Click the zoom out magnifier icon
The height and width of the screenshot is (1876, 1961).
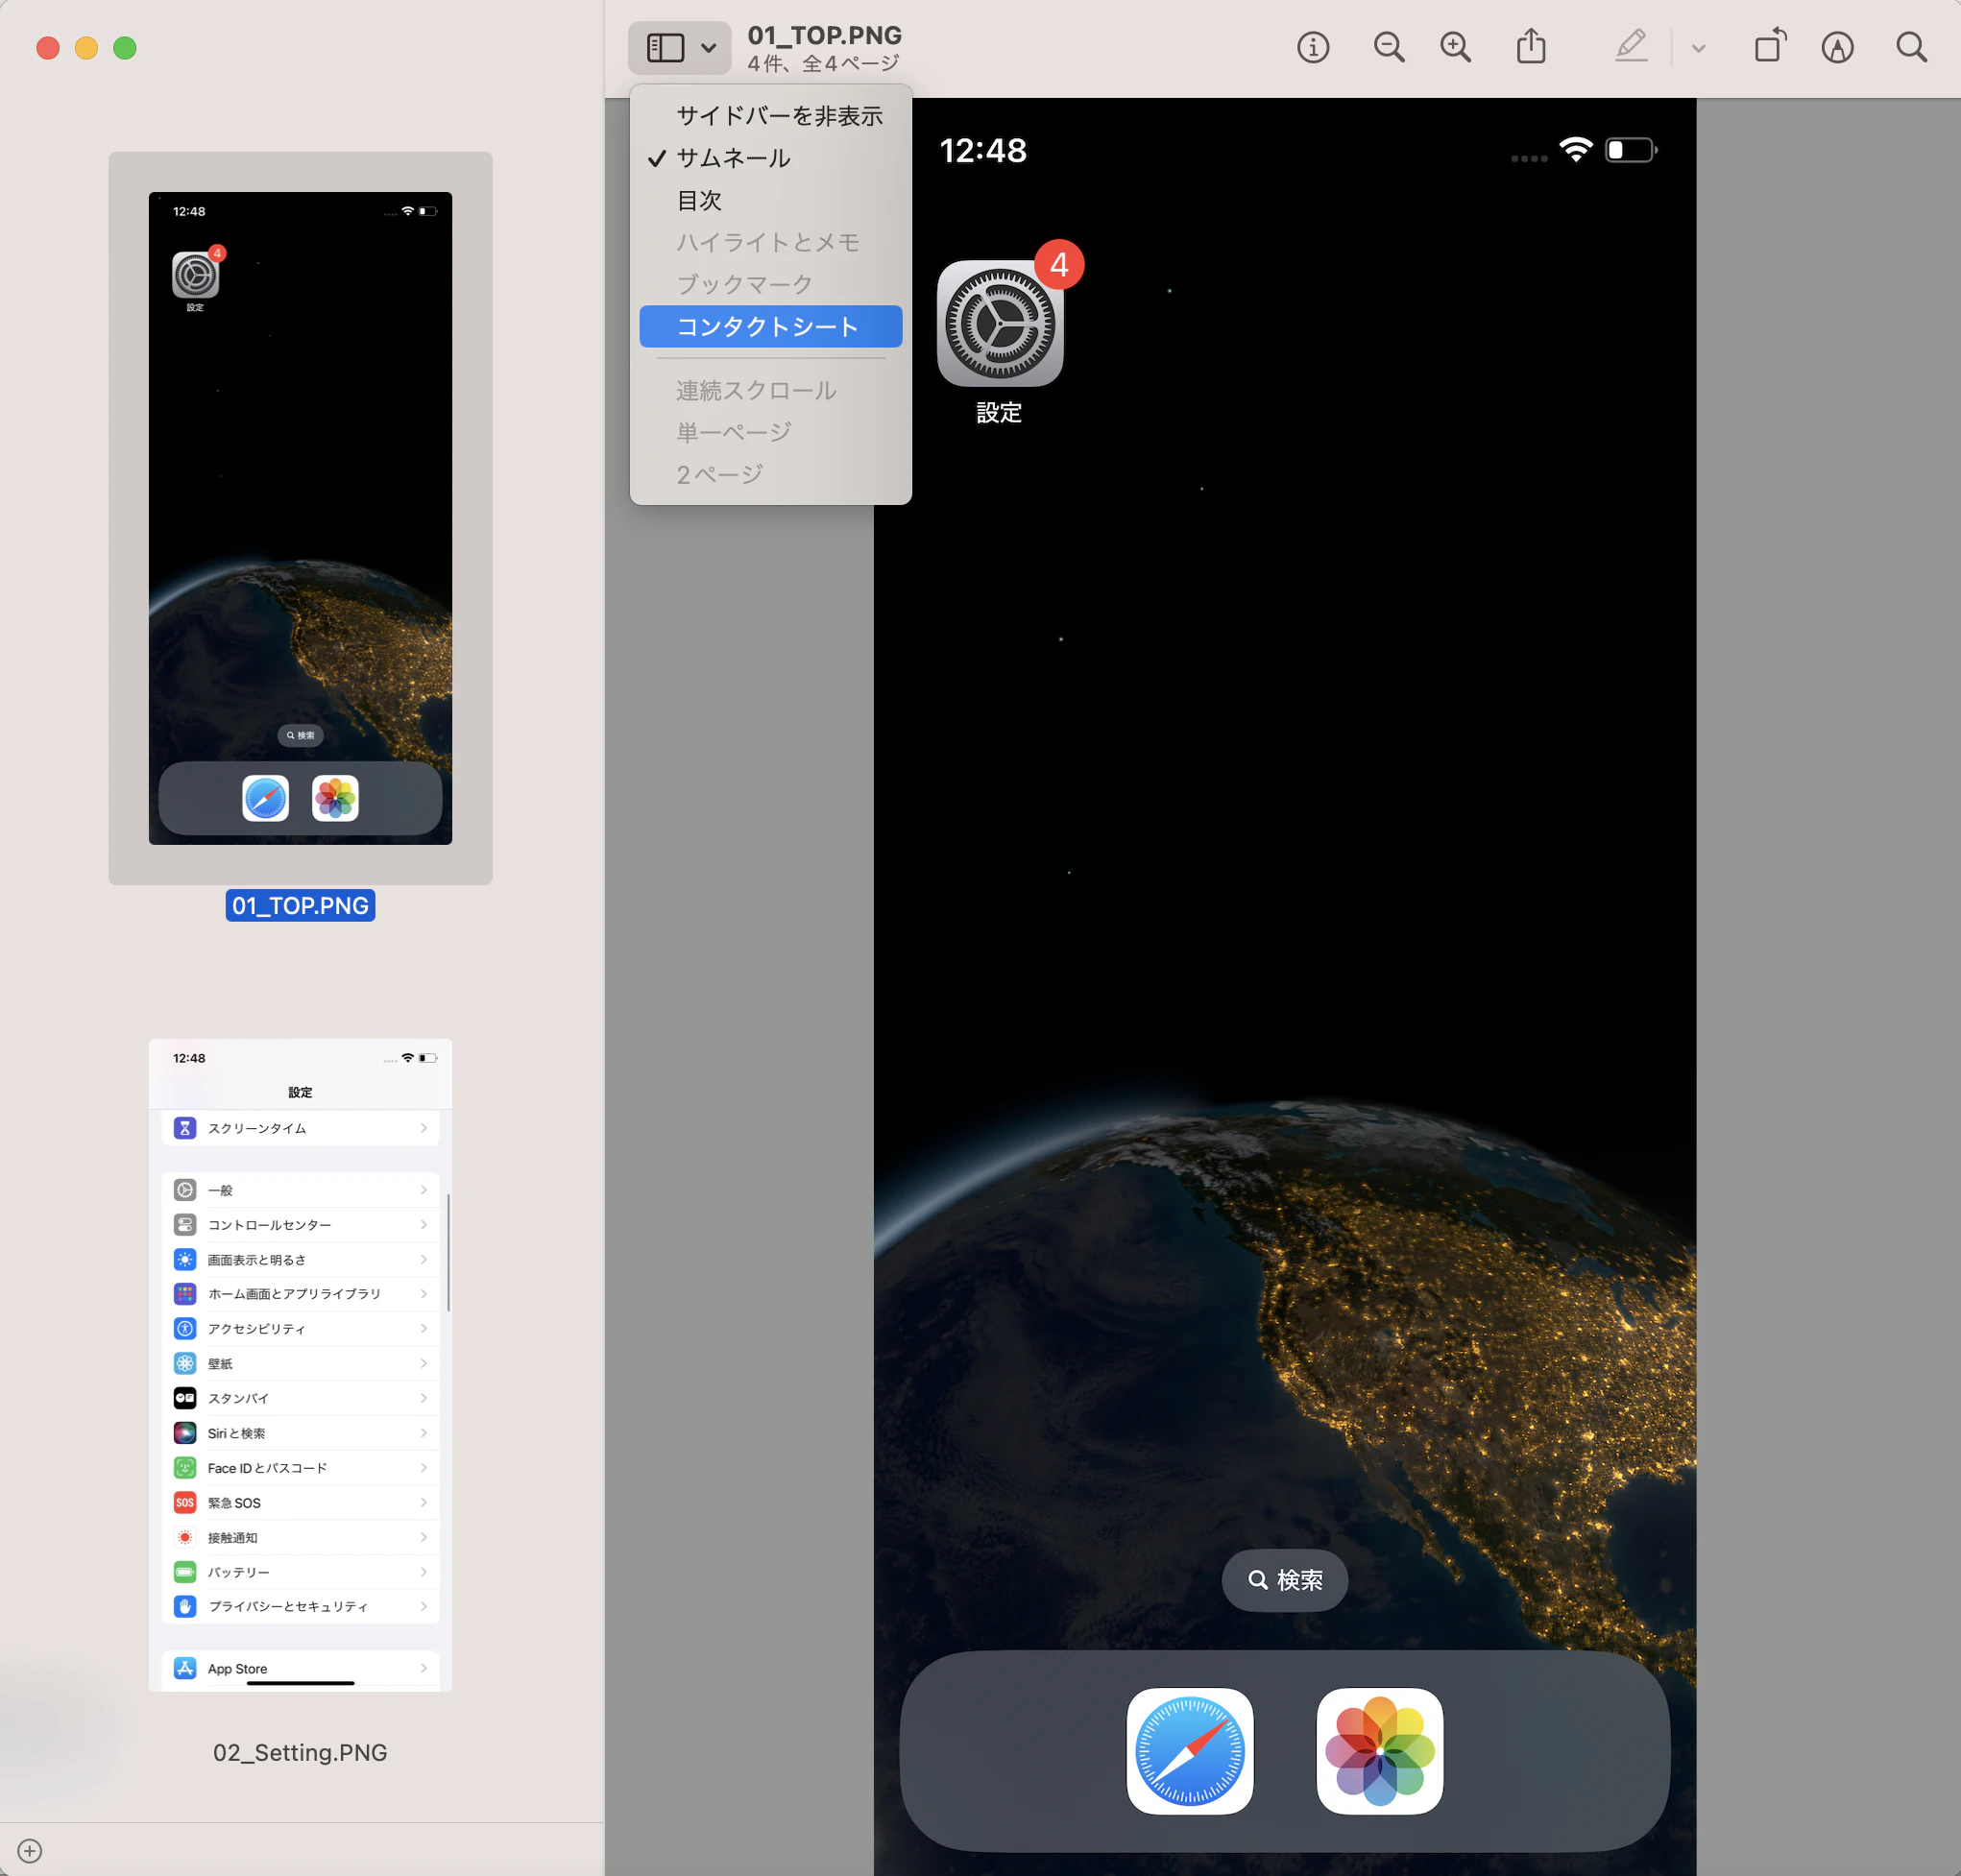click(x=1388, y=47)
